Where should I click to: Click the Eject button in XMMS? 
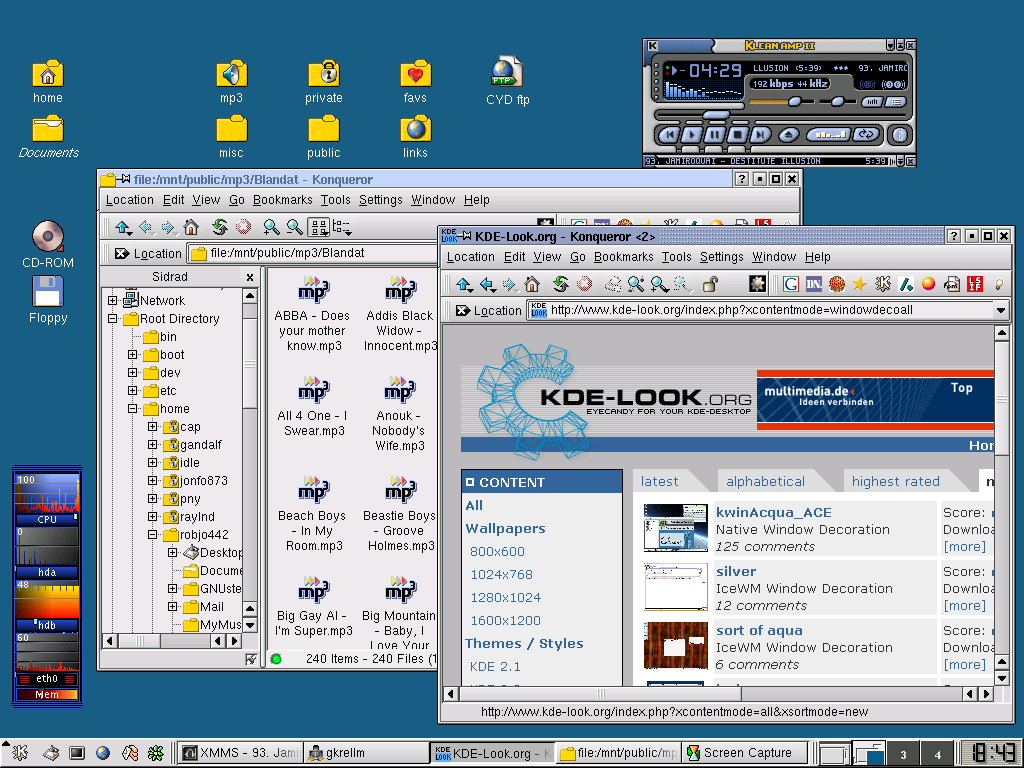[789, 135]
